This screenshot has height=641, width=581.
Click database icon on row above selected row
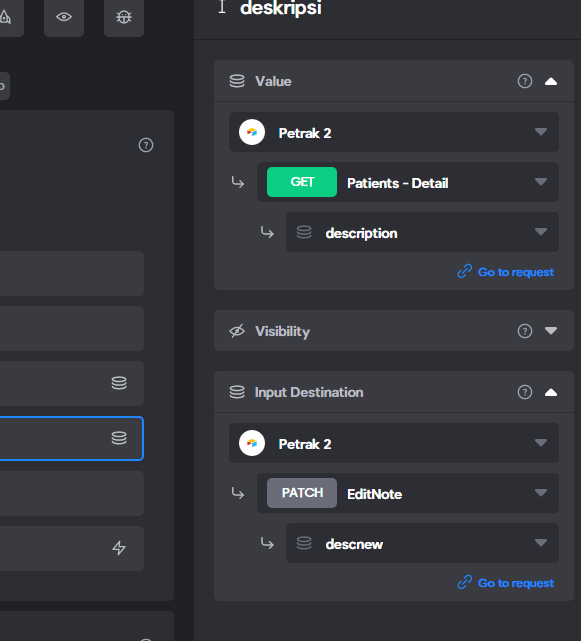pyautogui.click(x=119, y=383)
